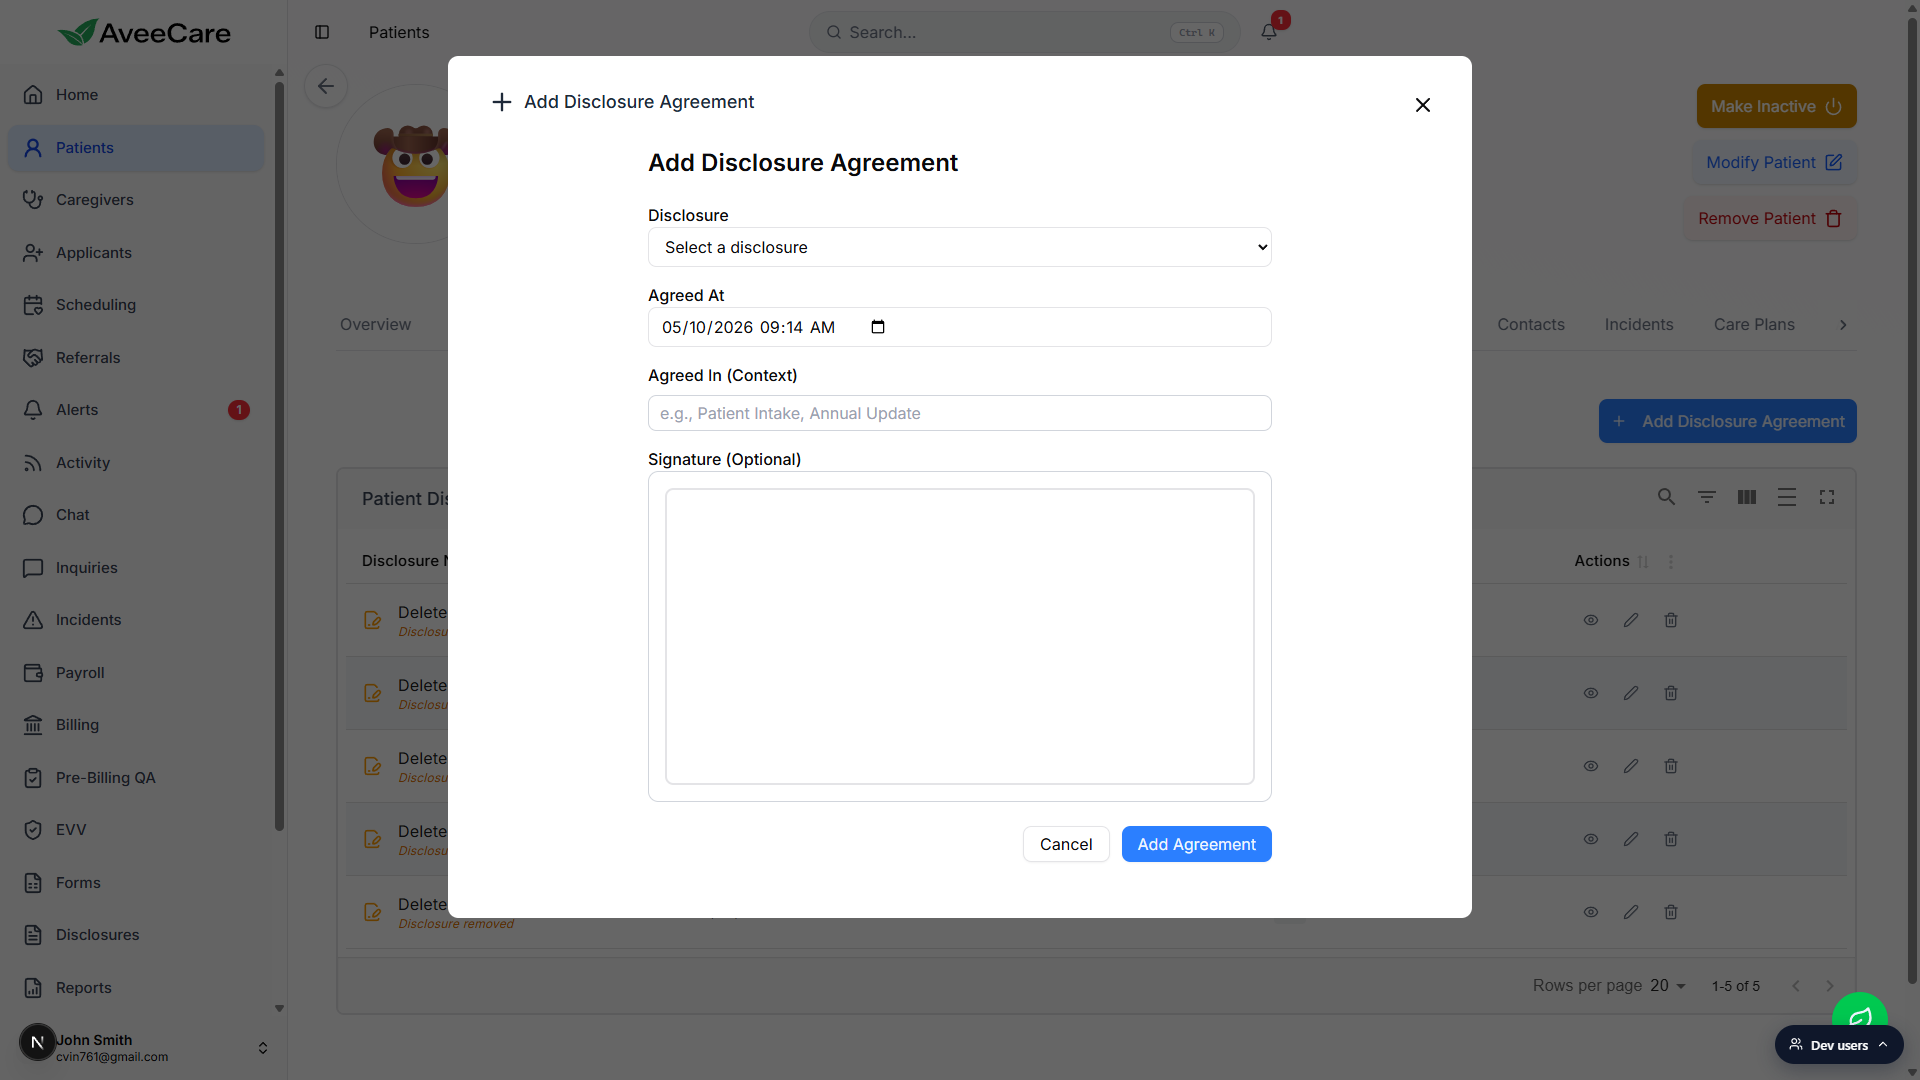The width and height of the screenshot is (1920, 1080).
Task: Go back with the arrow button
Action: click(326, 86)
